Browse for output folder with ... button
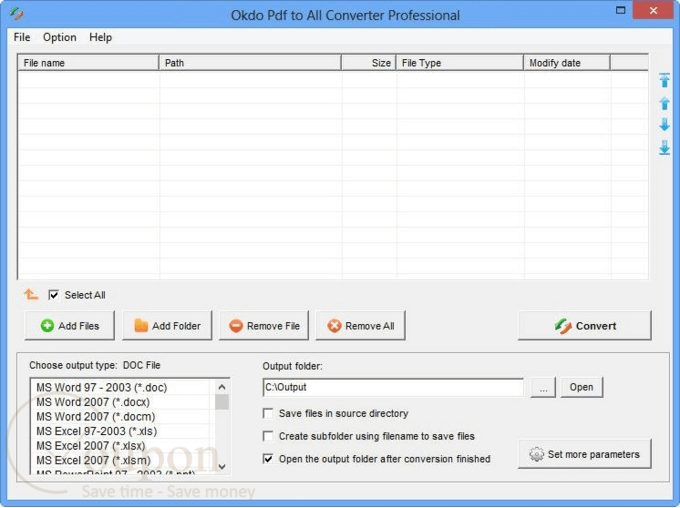The image size is (680, 508). (x=543, y=387)
